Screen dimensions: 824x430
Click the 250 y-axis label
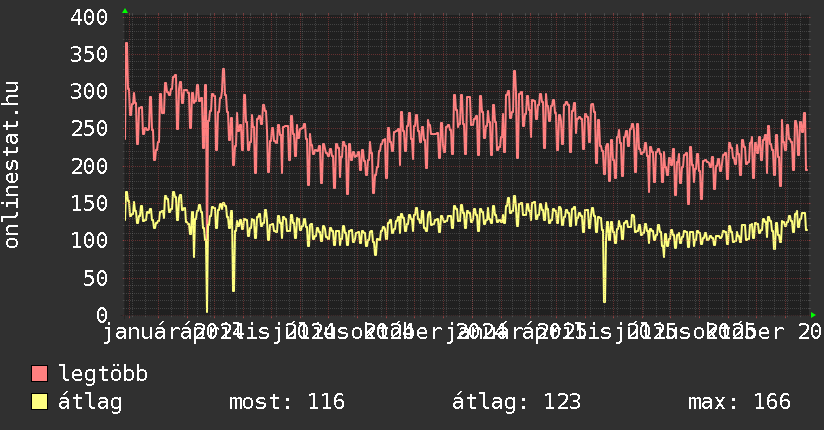[90, 128]
